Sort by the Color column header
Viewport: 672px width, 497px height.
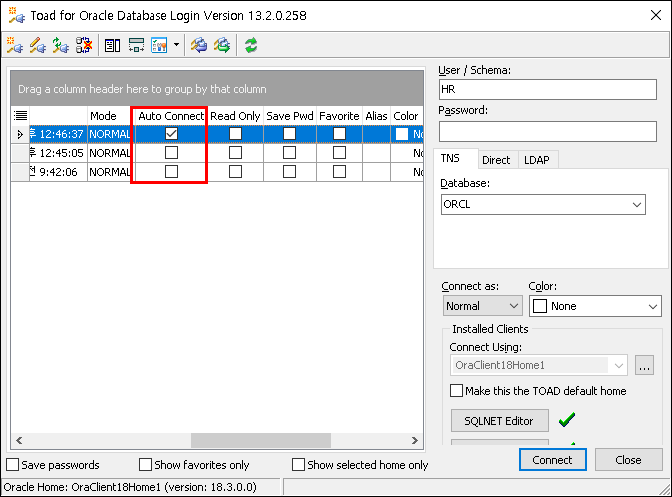tap(406, 116)
